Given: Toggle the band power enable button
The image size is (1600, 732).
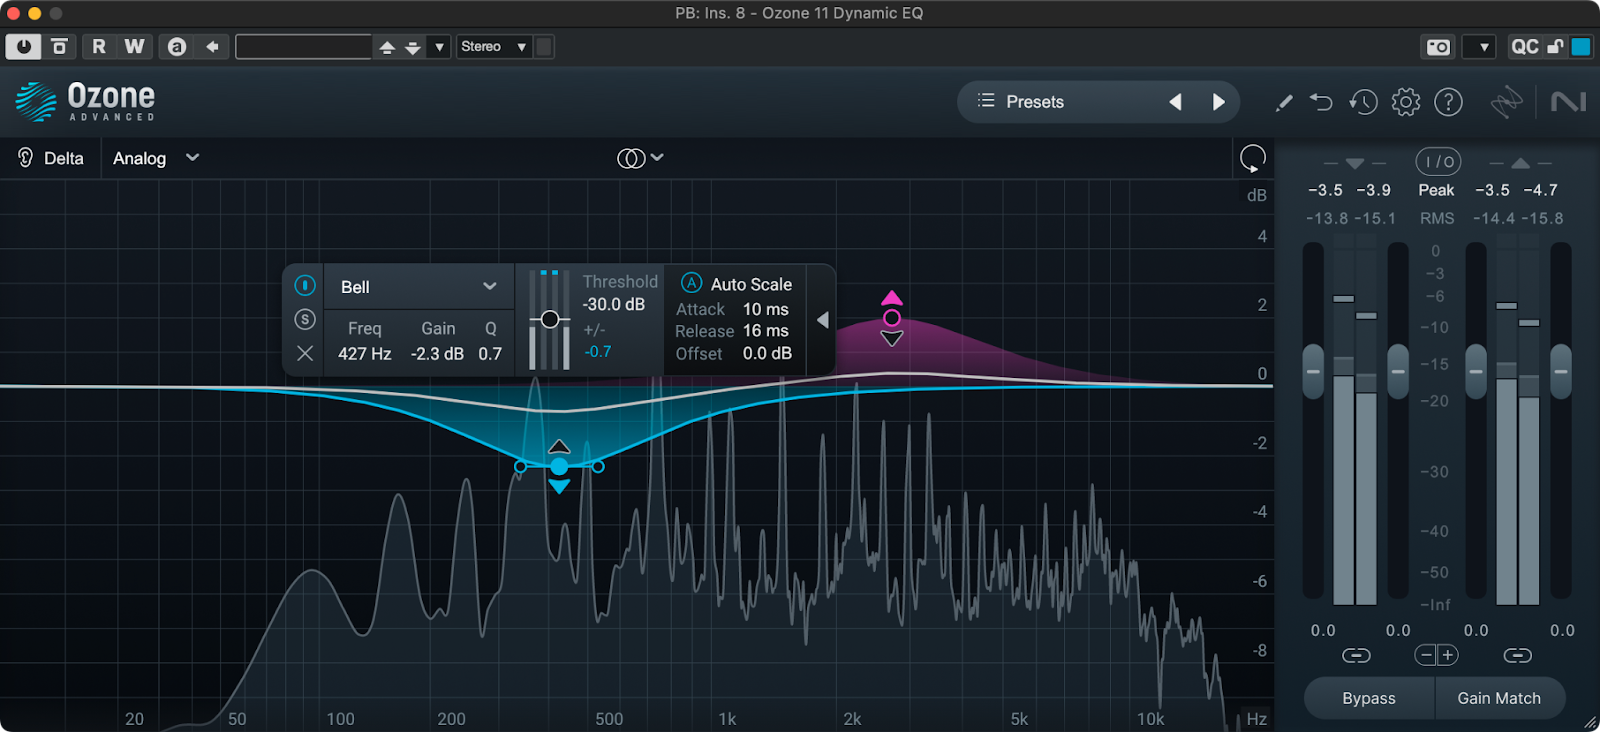Looking at the screenshot, I should point(305,285).
